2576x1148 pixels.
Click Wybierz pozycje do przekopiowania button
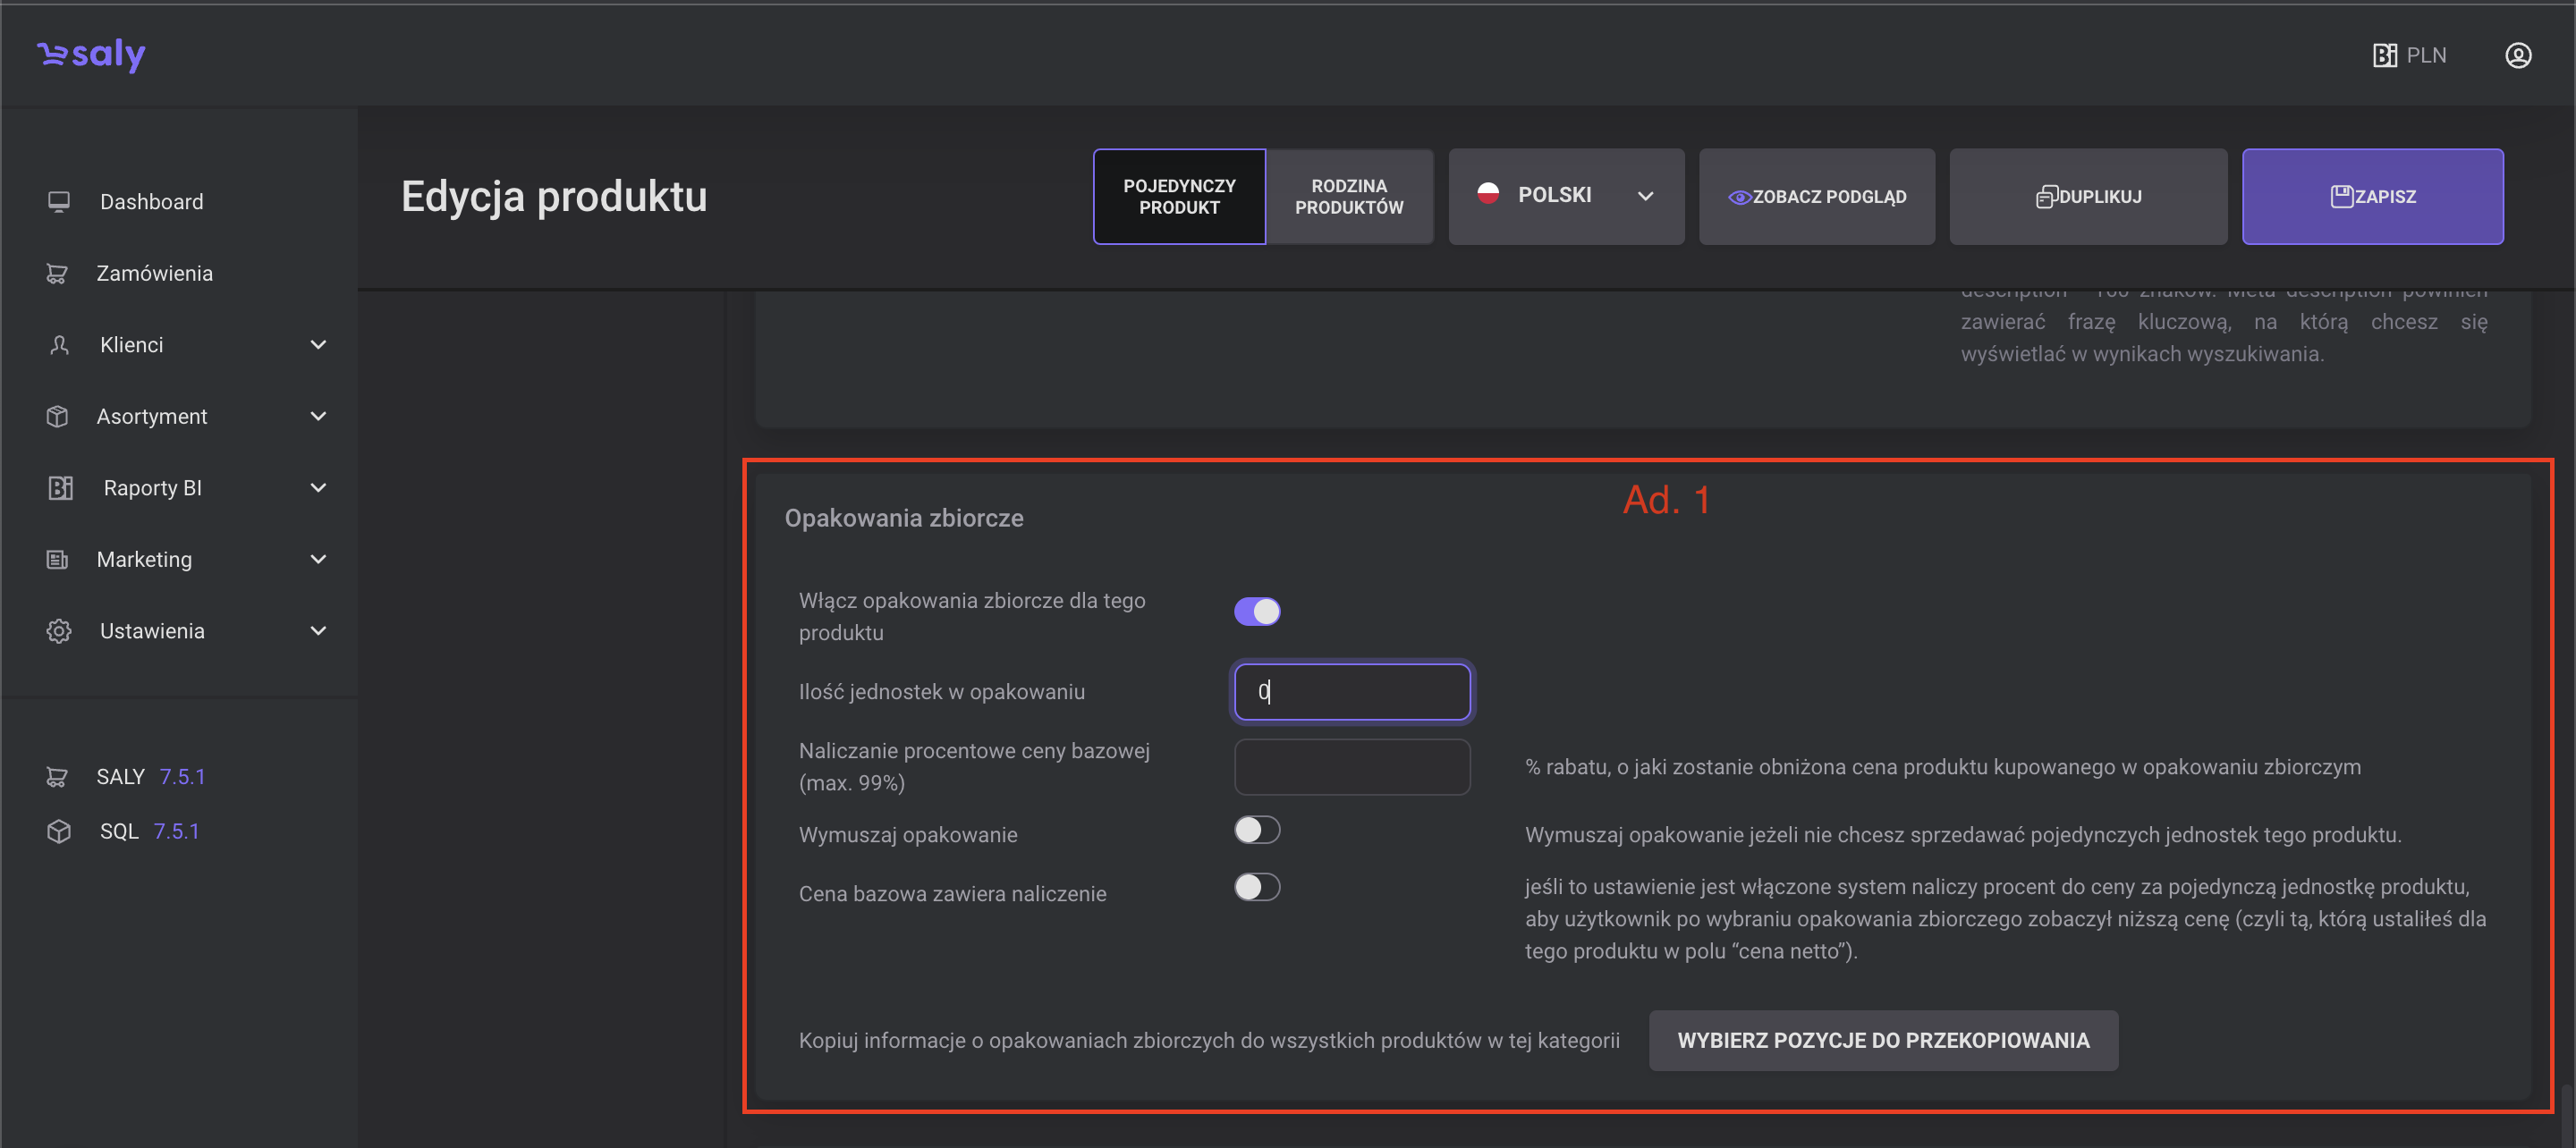point(1882,1040)
